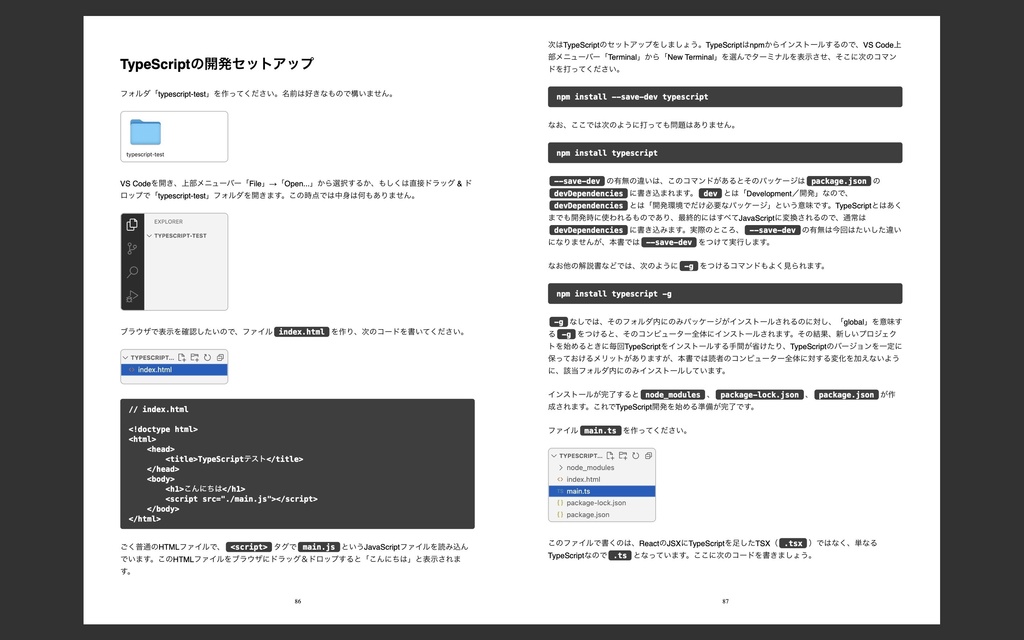Collapse TYPESCRIPT-TEST in the right file tree
The height and width of the screenshot is (640, 1024).
tap(554, 456)
